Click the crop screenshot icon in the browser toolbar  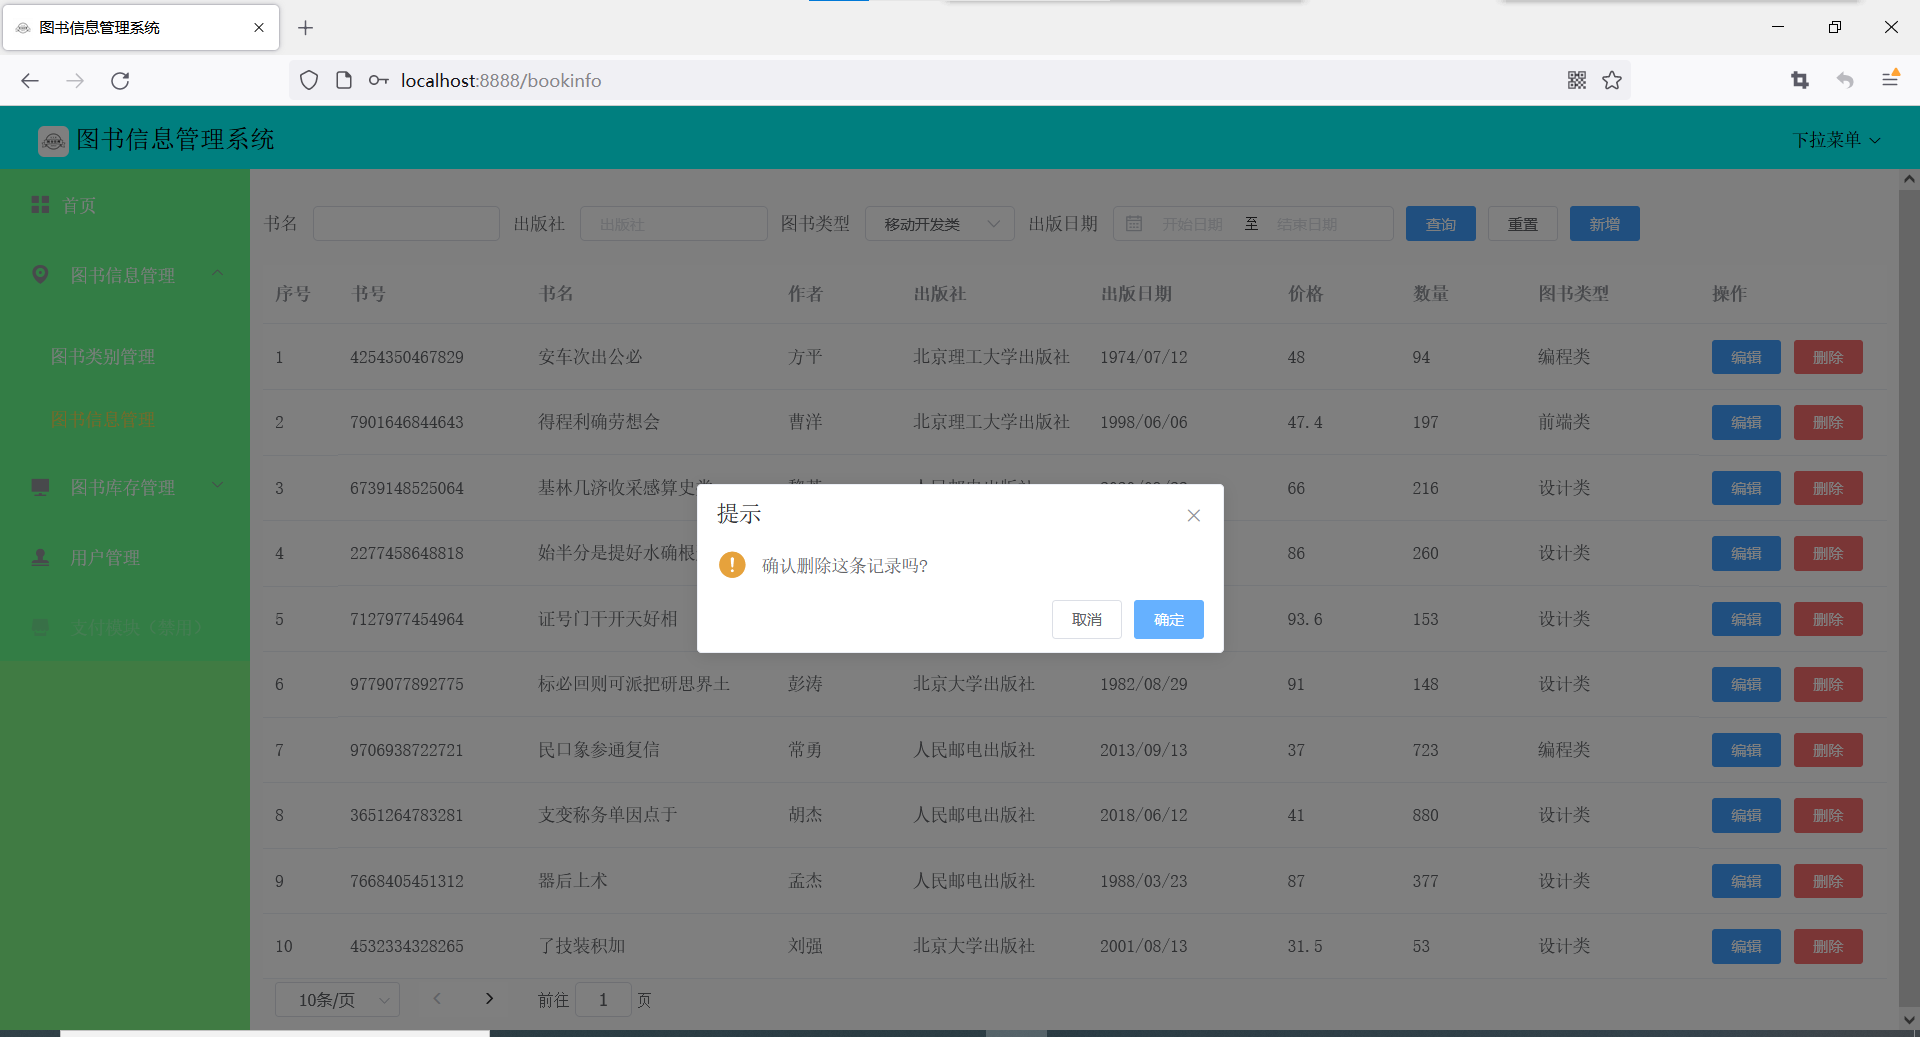[x=1800, y=80]
